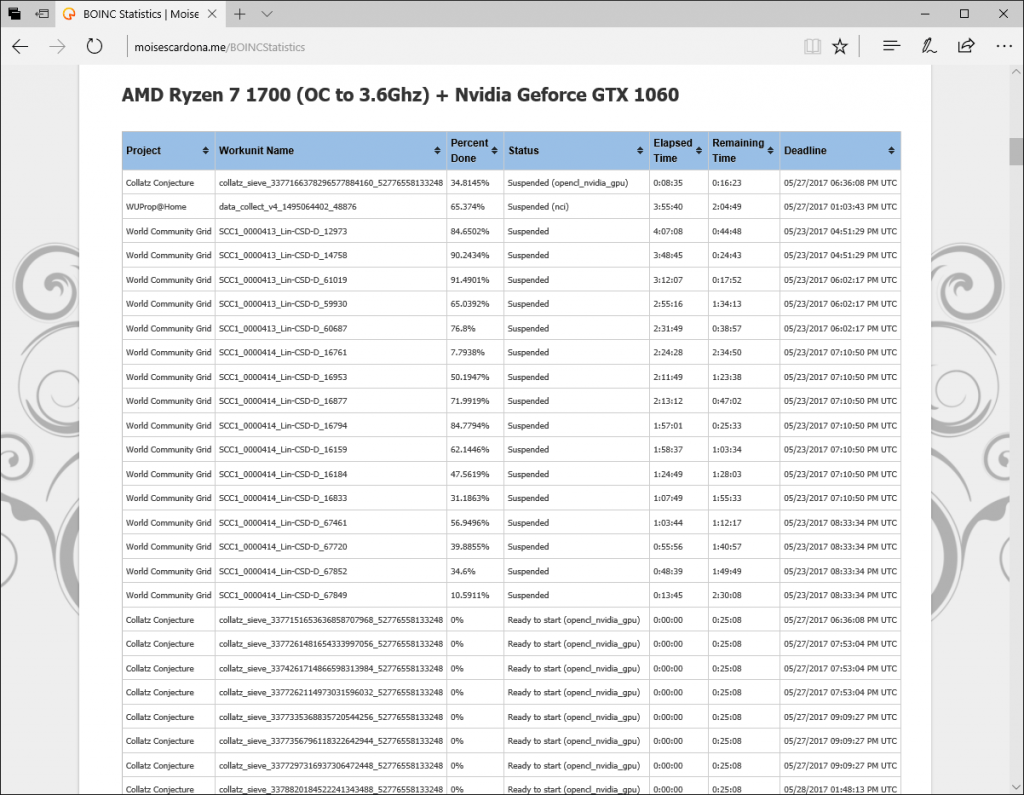Add page to favorites with star icon

(840, 46)
